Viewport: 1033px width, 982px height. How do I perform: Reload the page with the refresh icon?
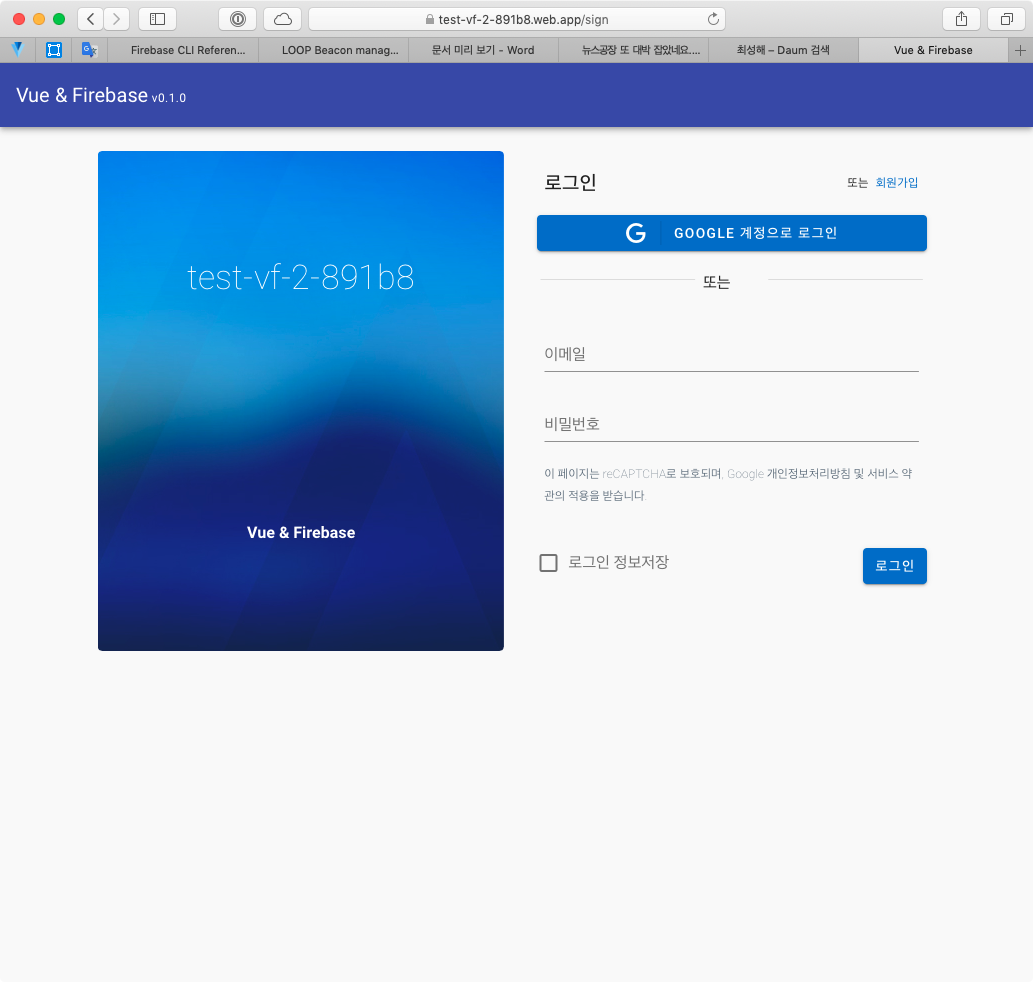coord(713,19)
